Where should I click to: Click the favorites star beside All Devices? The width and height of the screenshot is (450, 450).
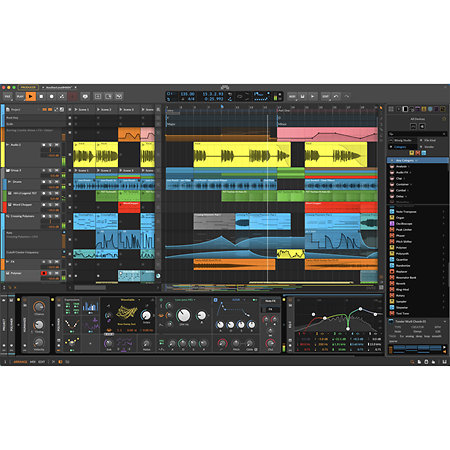tap(444, 119)
